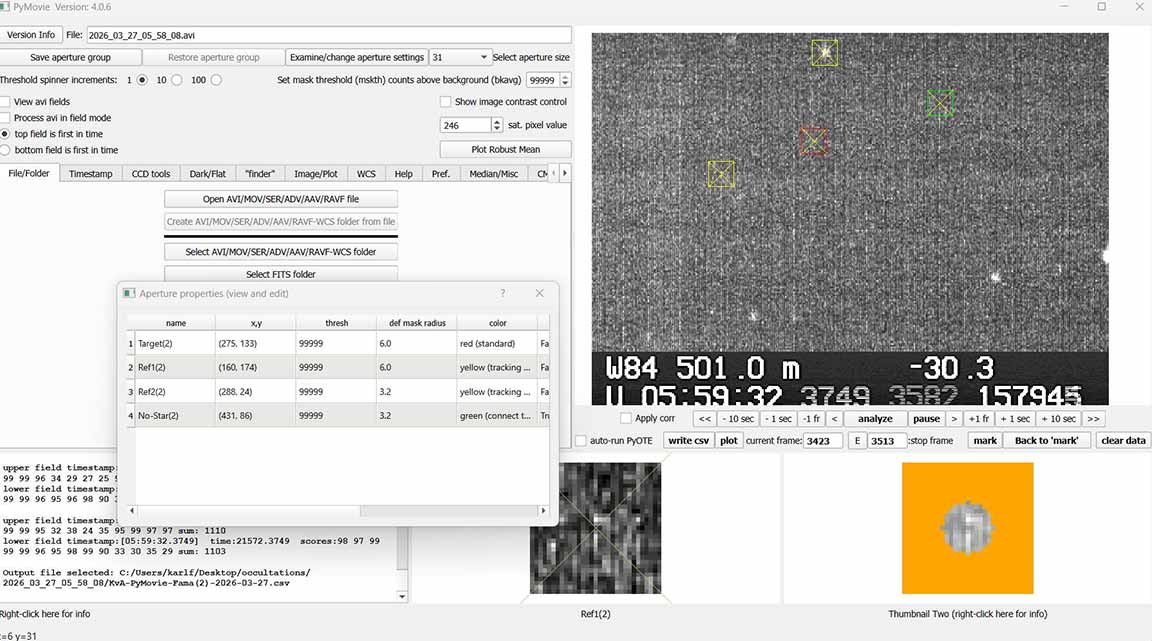
Task: Open the CCD tools tab
Action: [151, 174]
